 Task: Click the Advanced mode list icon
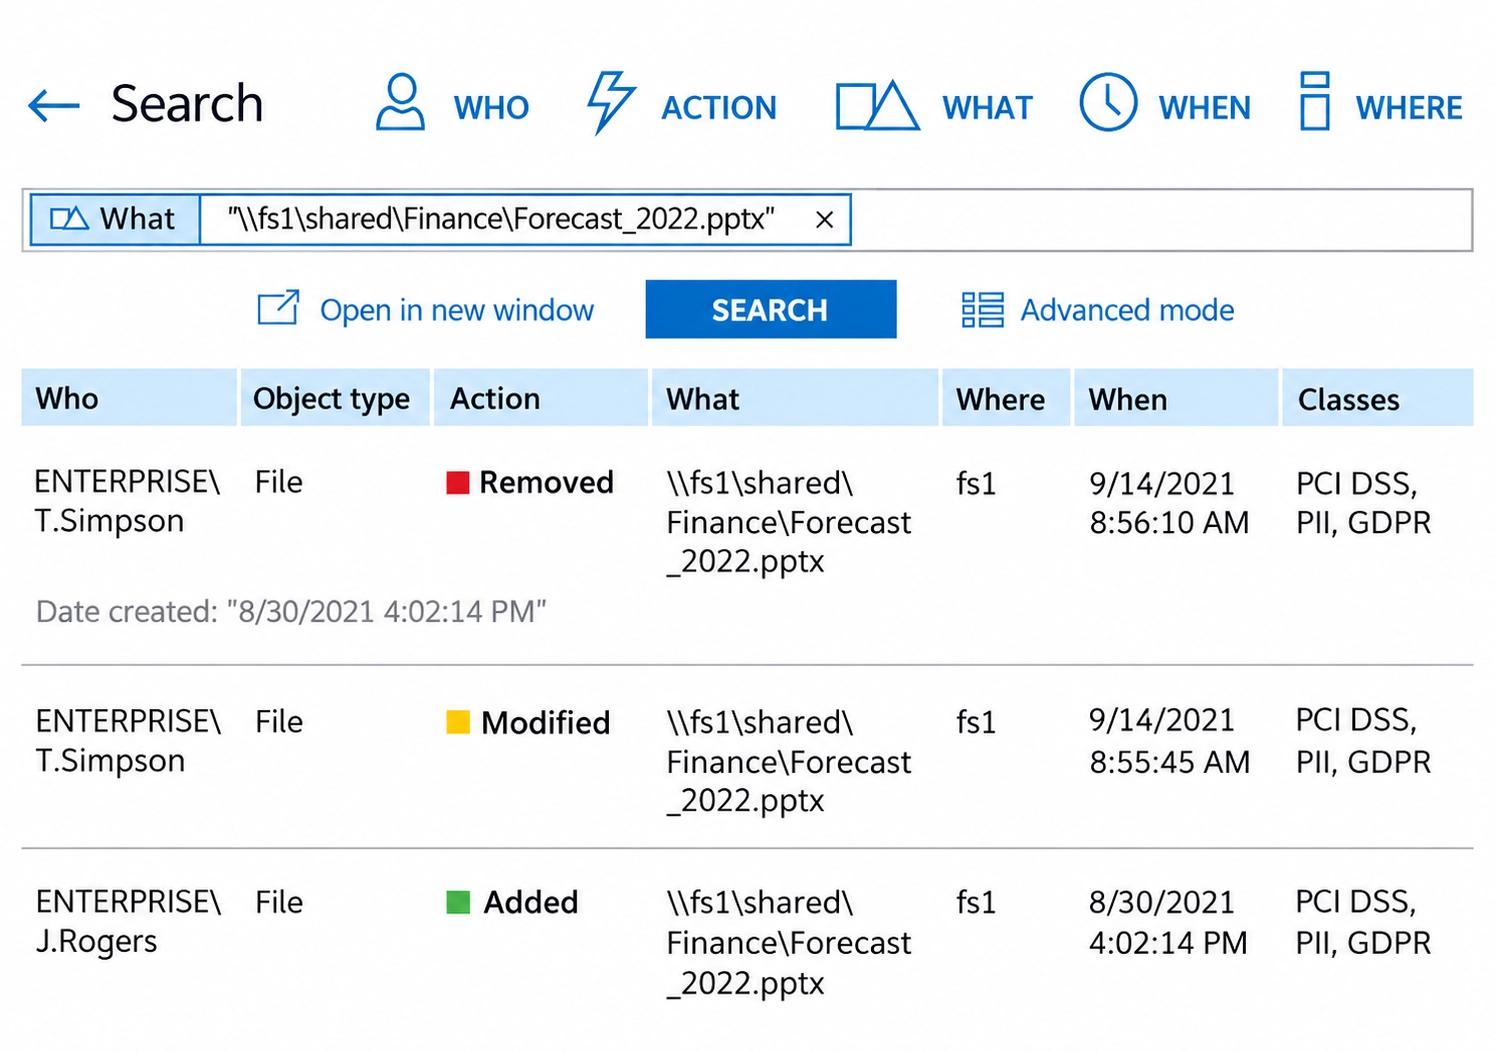click(982, 310)
